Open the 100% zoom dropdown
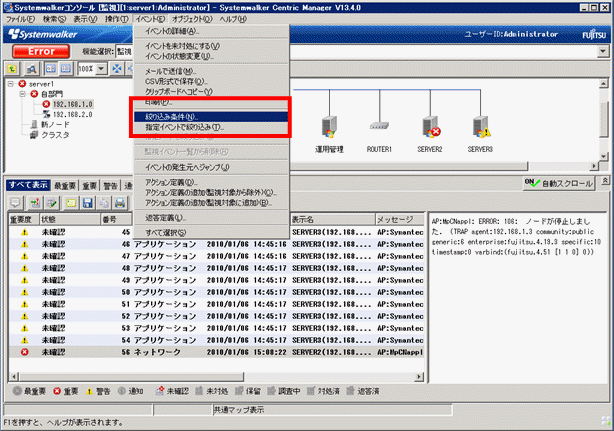This screenshot has width=614, height=431. [x=101, y=69]
